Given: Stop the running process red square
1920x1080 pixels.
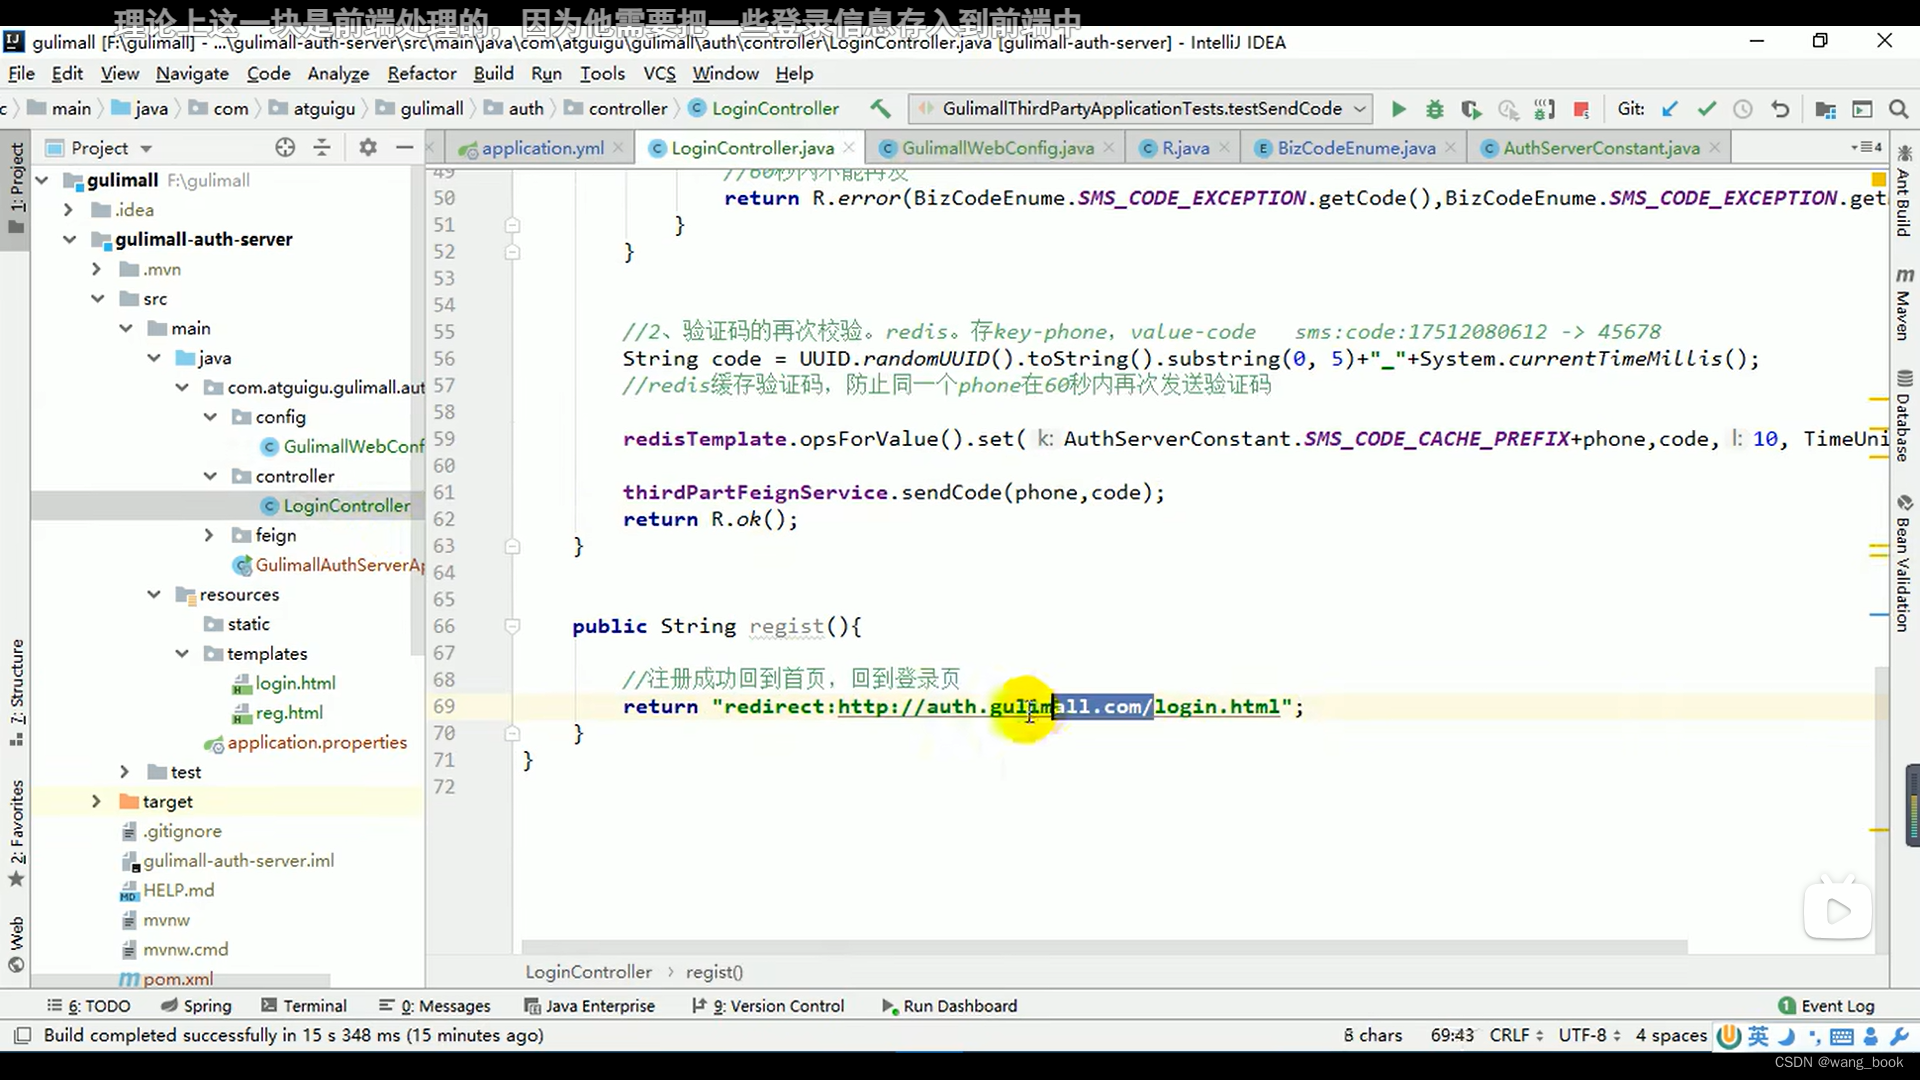Looking at the screenshot, I should 1581,109.
